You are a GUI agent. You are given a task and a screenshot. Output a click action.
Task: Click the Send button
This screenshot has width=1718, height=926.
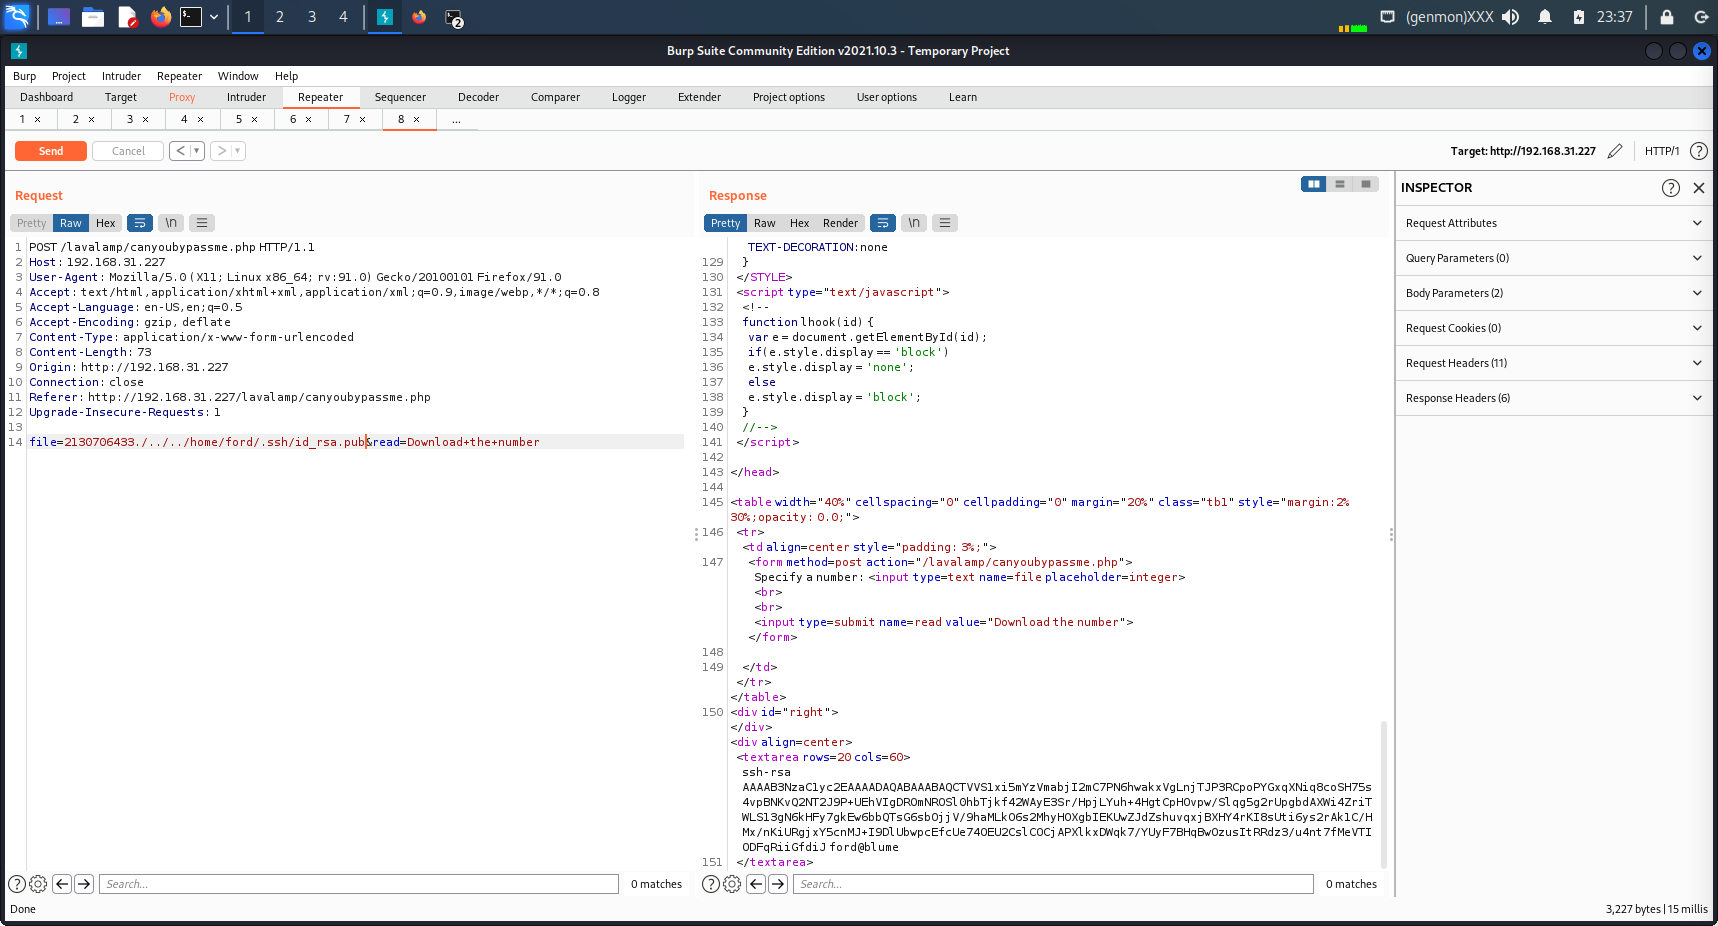[51, 151]
